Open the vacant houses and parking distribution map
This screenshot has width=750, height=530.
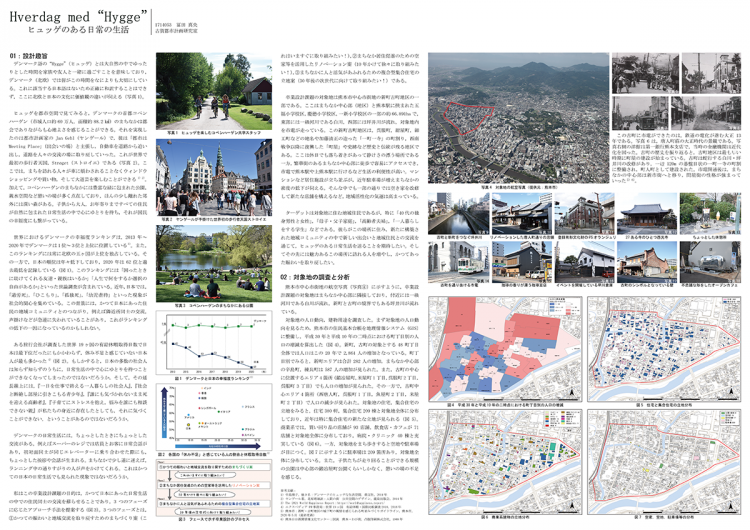[664, 462]
